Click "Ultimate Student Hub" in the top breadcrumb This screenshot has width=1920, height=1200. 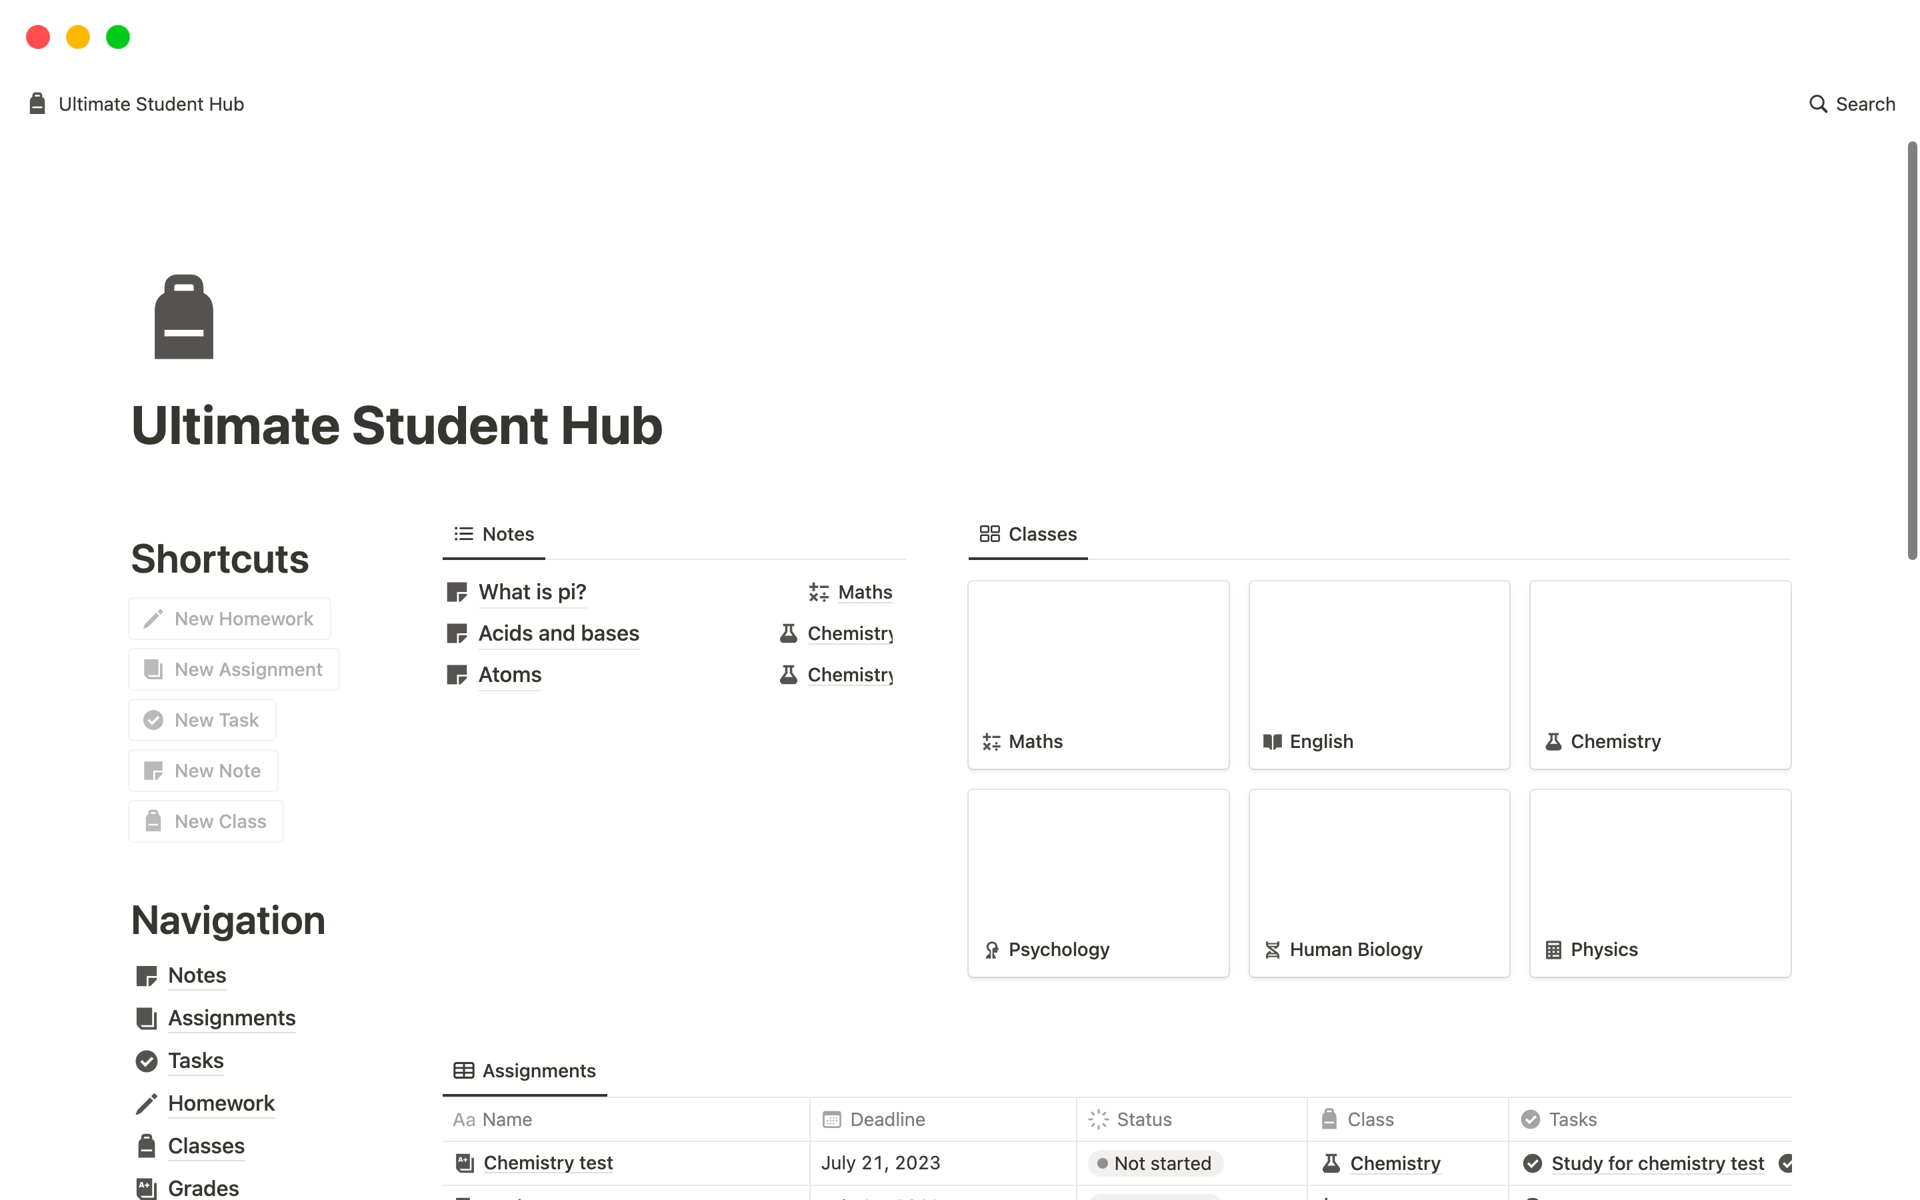tap(150, 103)
